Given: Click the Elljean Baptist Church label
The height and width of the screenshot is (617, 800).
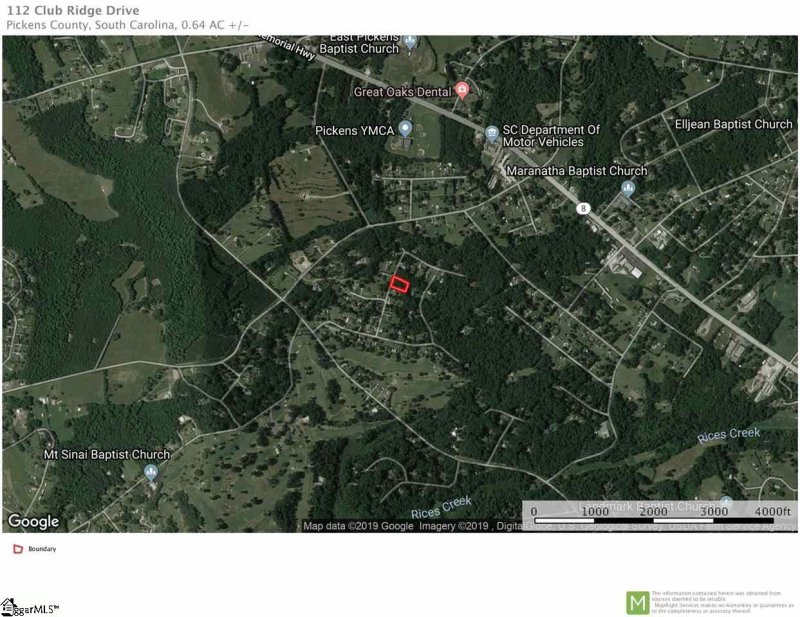Looking at the screenshot, I should coord(733,124).
